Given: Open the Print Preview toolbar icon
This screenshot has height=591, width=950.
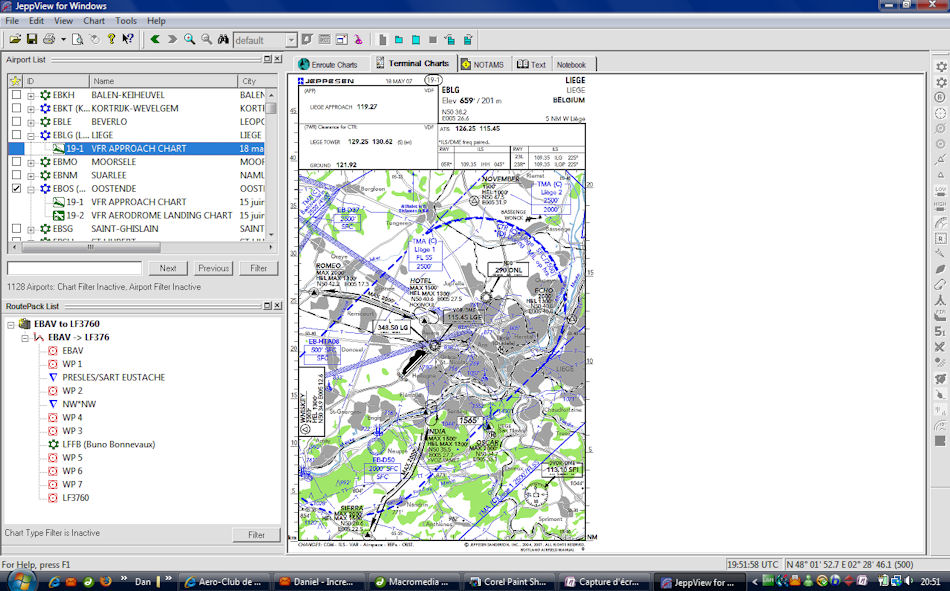Looking at the screenshot, I should [x=78, y=39].
